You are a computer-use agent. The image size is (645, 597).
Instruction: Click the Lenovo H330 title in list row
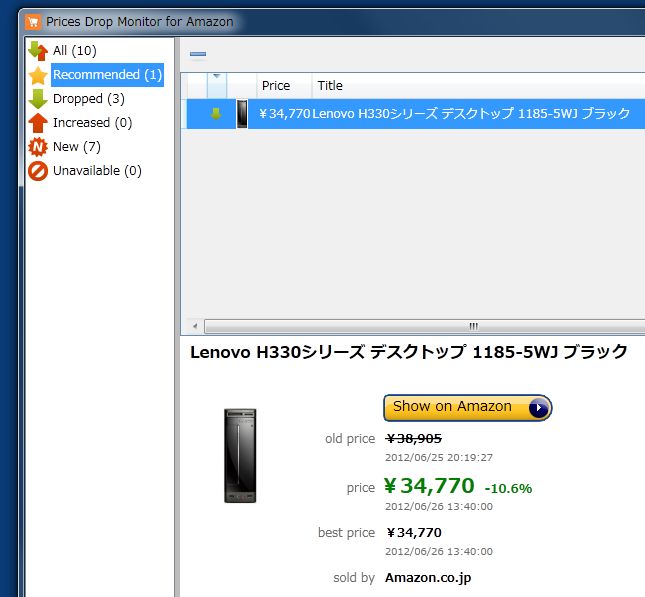(471, 114)
